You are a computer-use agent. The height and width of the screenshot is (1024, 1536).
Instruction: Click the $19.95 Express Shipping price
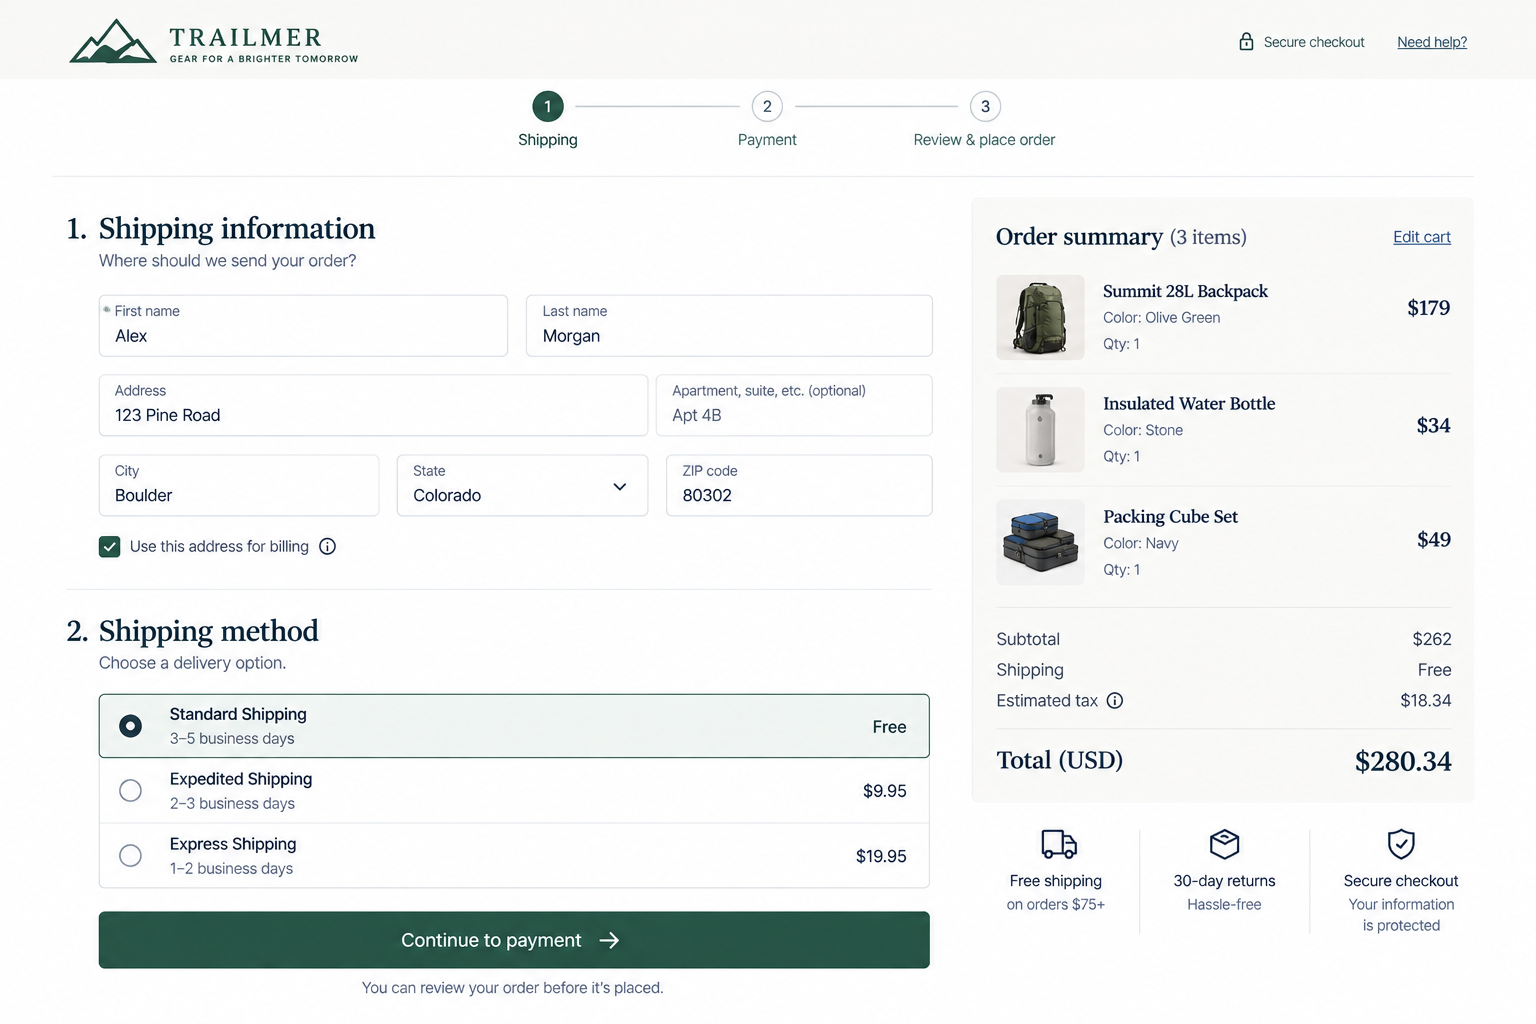point(881,856)
